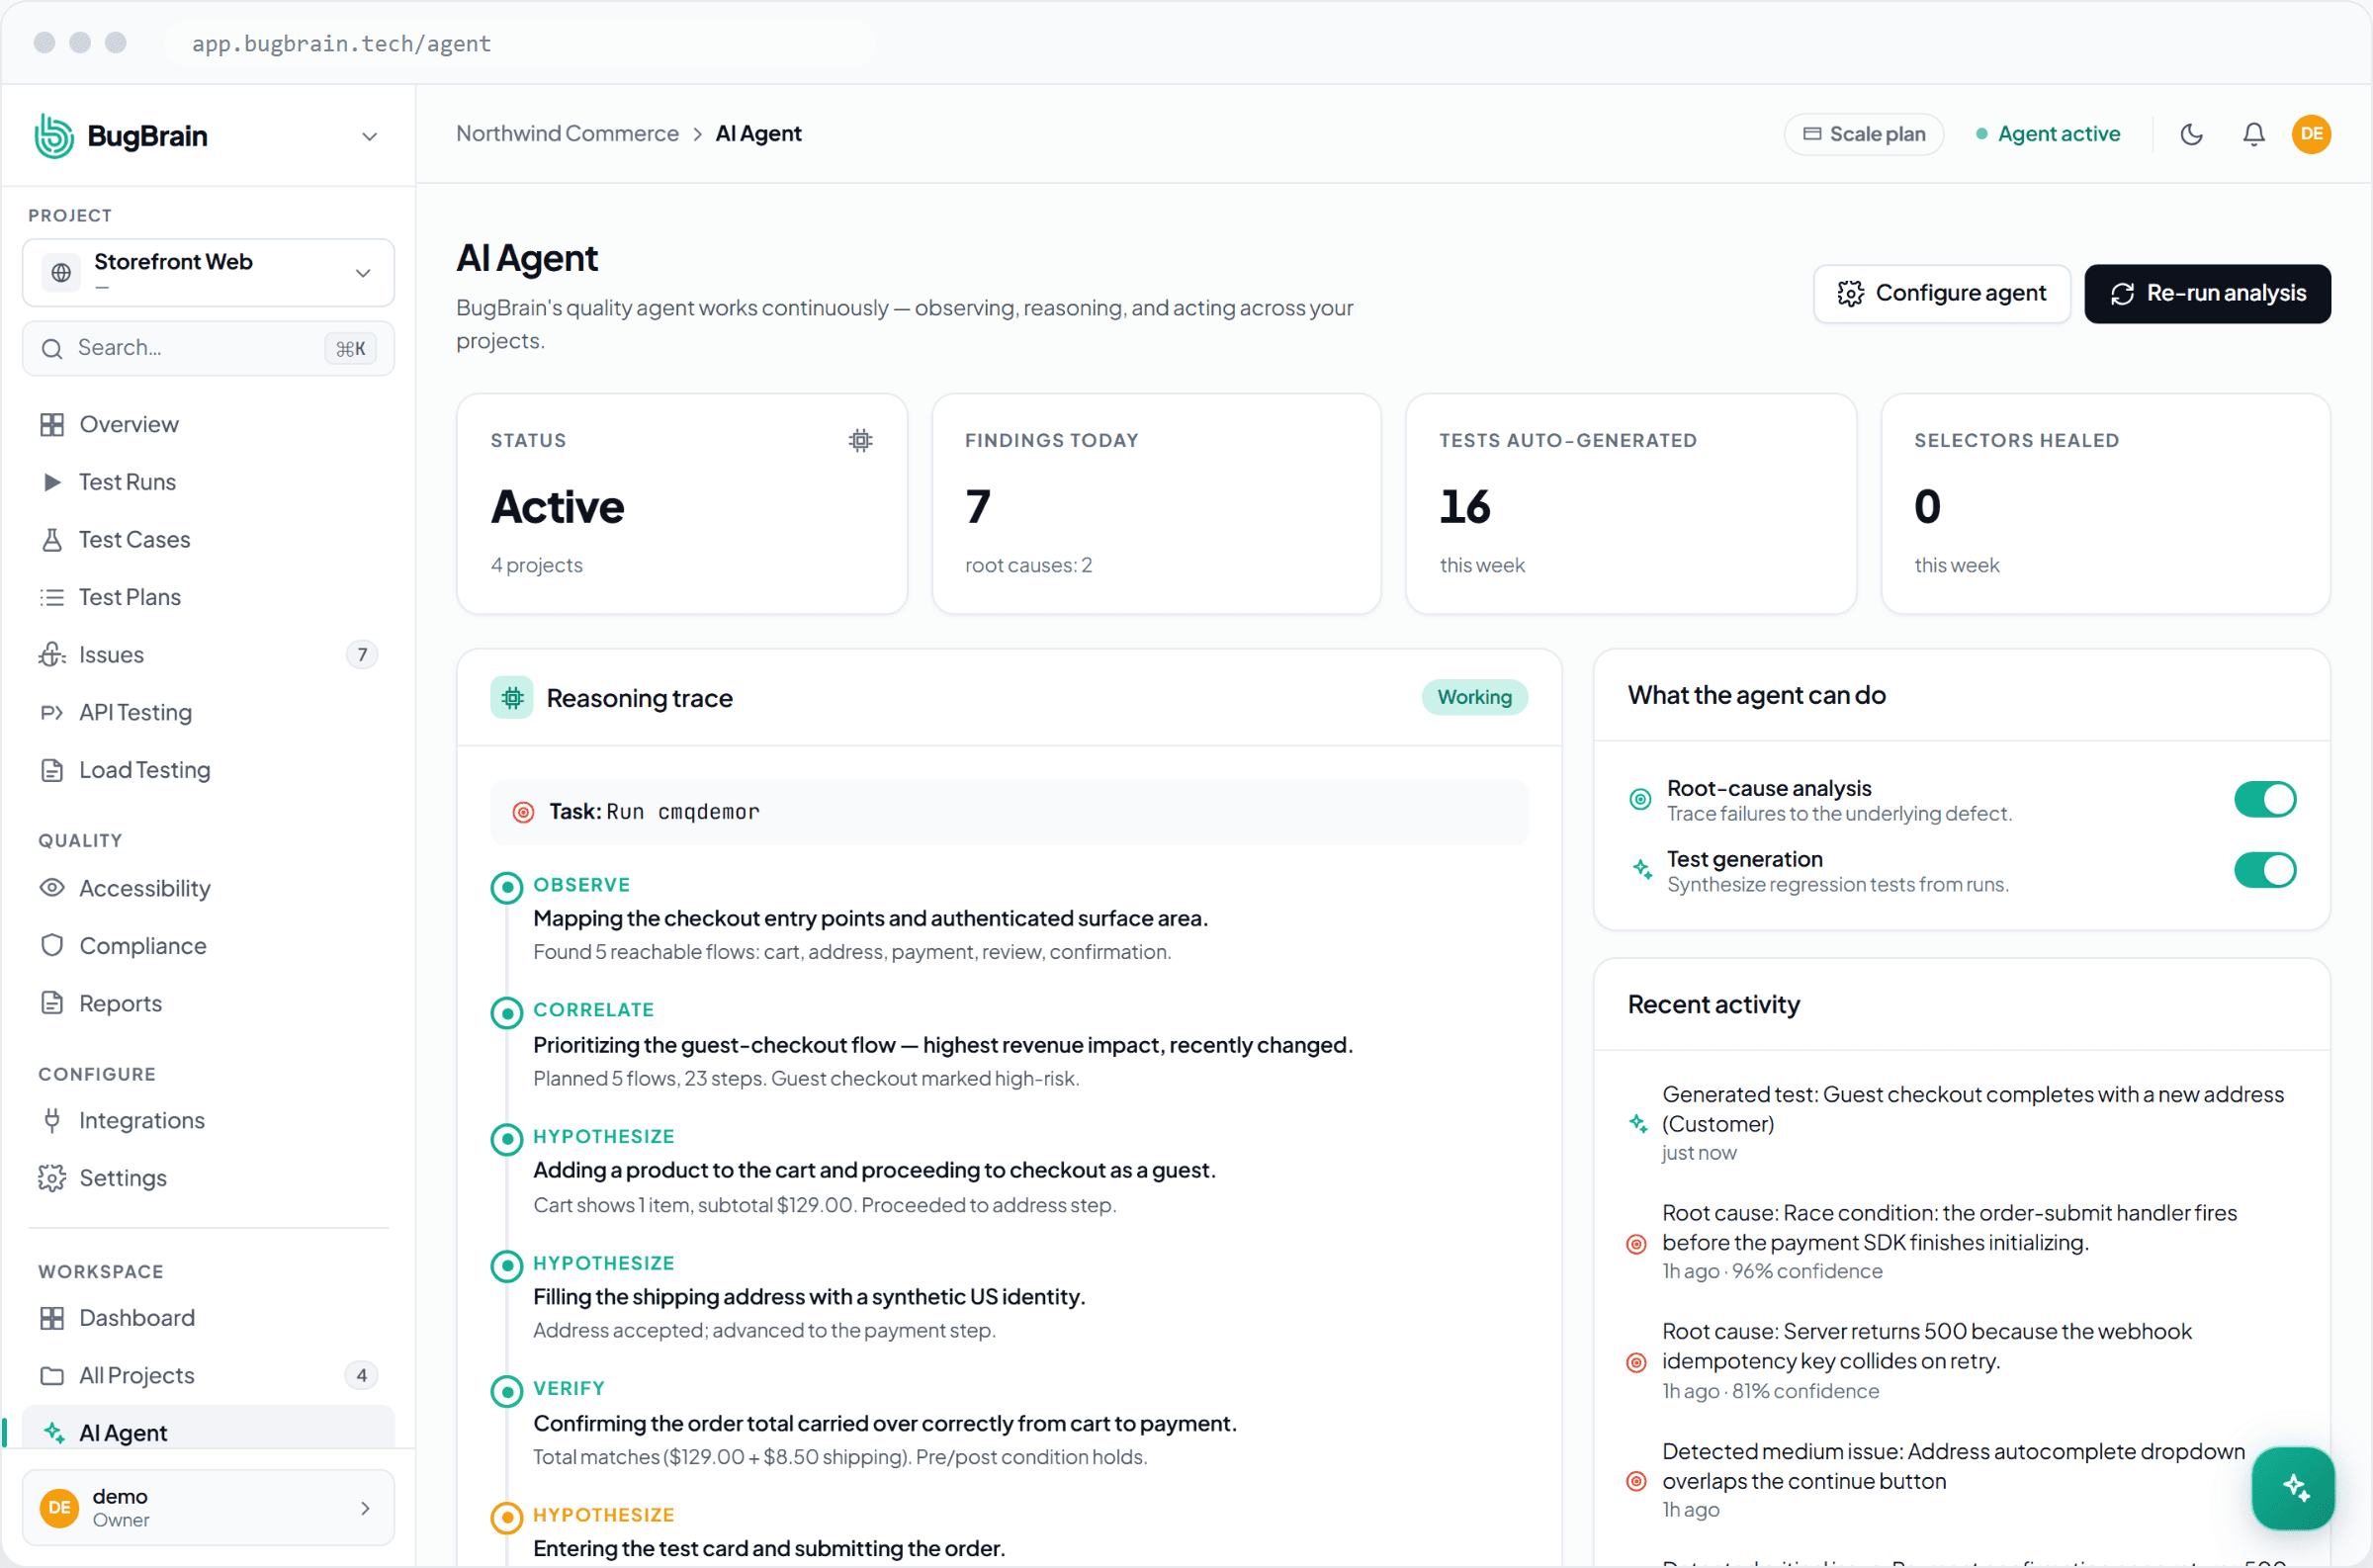2373x1568 pixels.
Task: Click the refresh icon in Re-run analysis
Action: coord(2122,293)
